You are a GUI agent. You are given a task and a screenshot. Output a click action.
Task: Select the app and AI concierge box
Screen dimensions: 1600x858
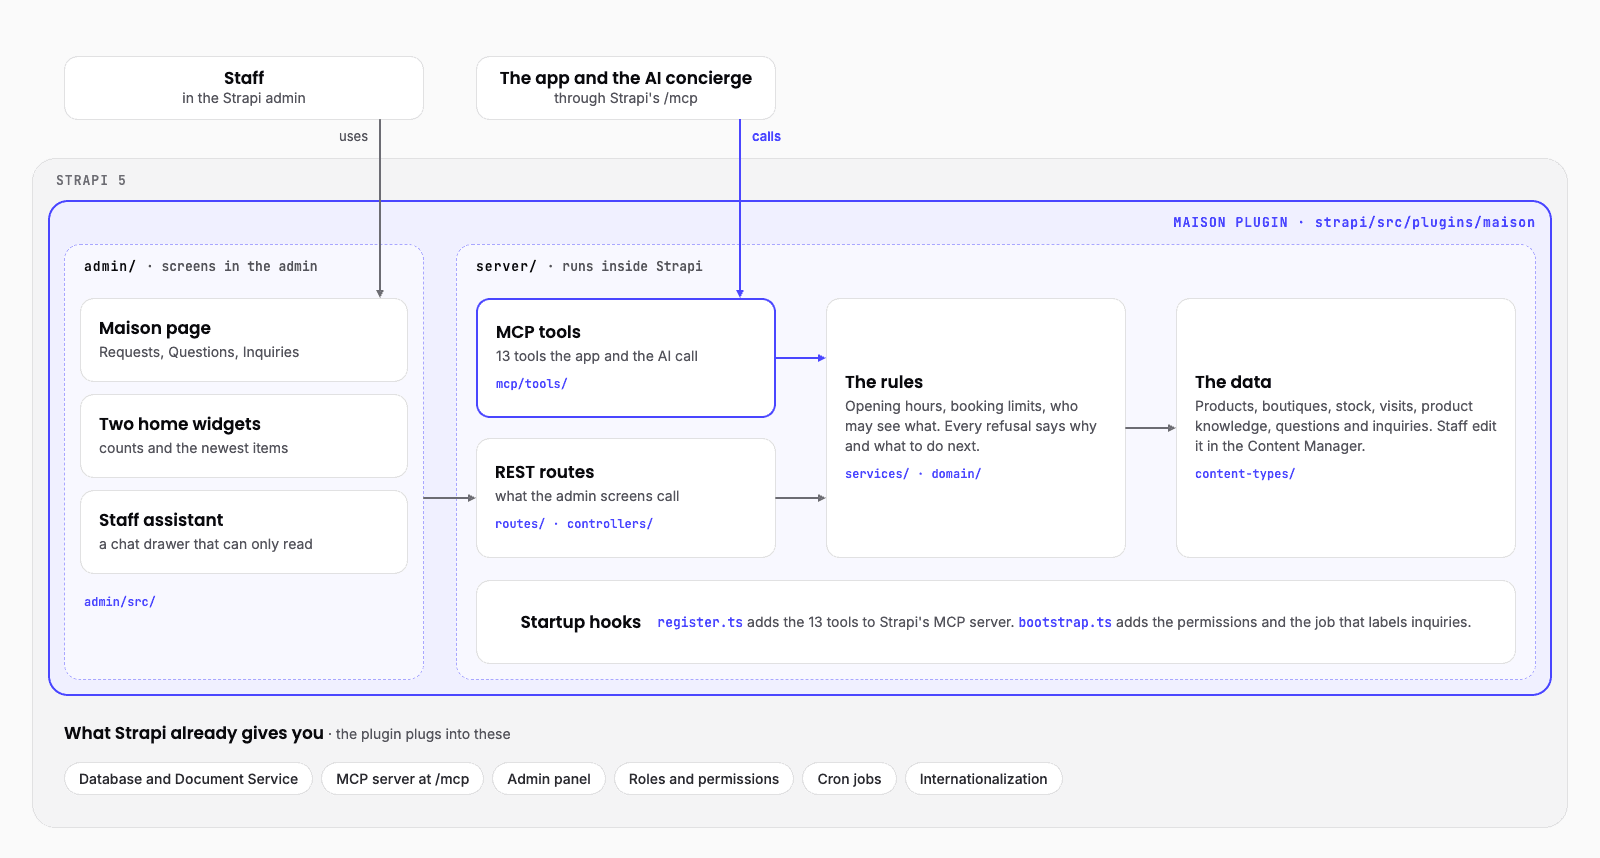[626, 88]
